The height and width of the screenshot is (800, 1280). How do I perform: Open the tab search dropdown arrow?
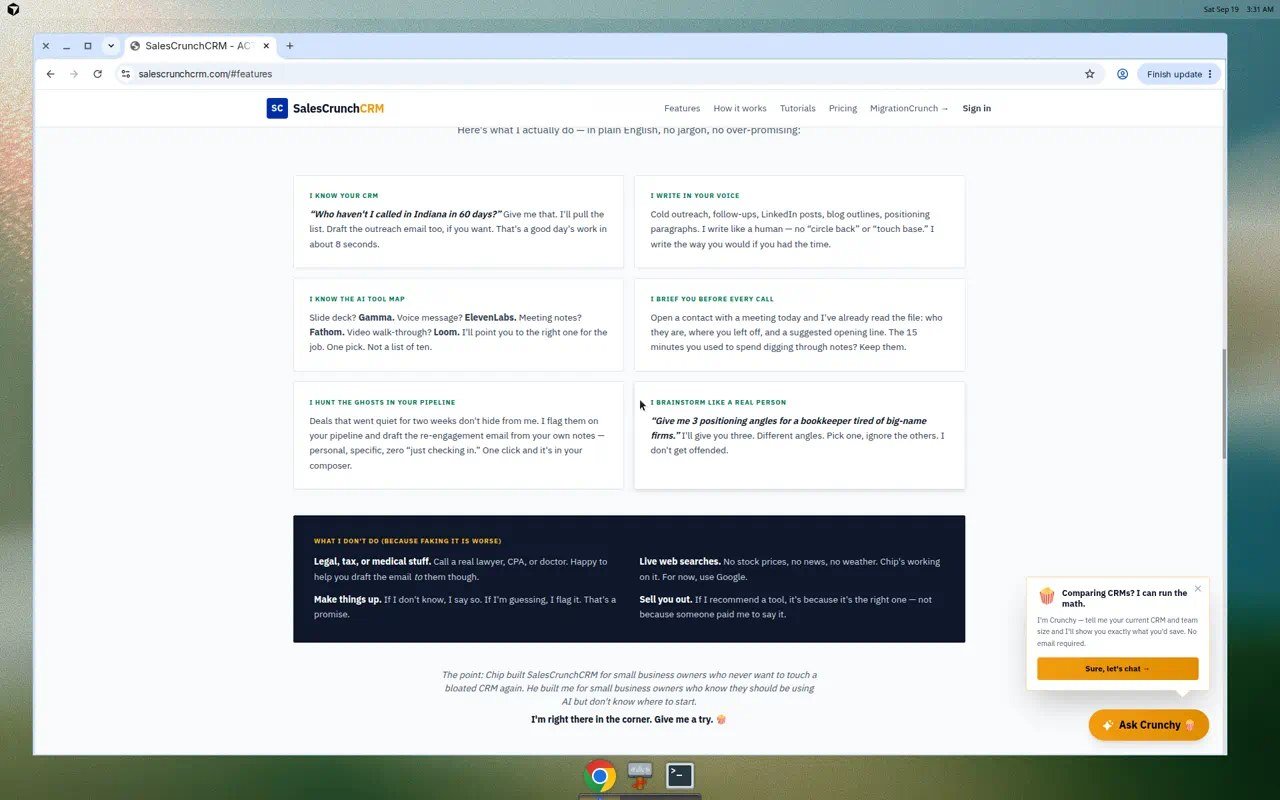point(111,46)
